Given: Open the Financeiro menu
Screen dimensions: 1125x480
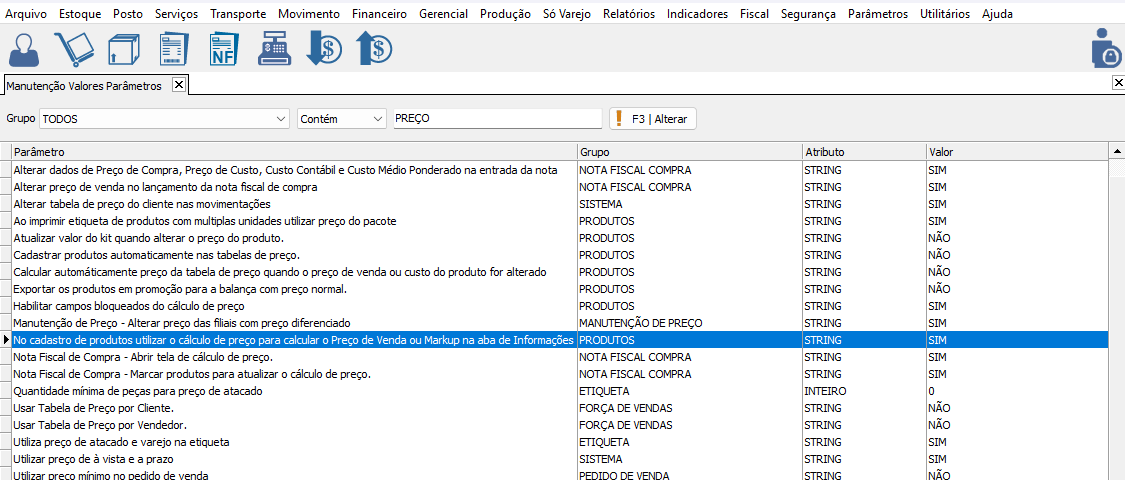Looking at the screenshot, I should (379, 14).
